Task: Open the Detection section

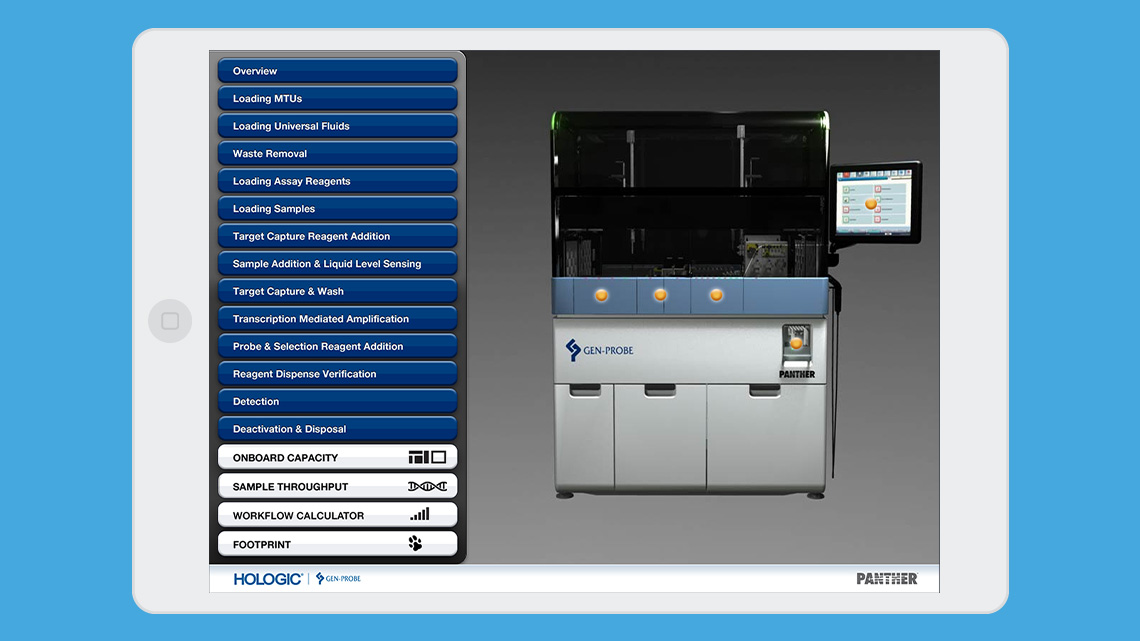Action: (x=337, y=401)
